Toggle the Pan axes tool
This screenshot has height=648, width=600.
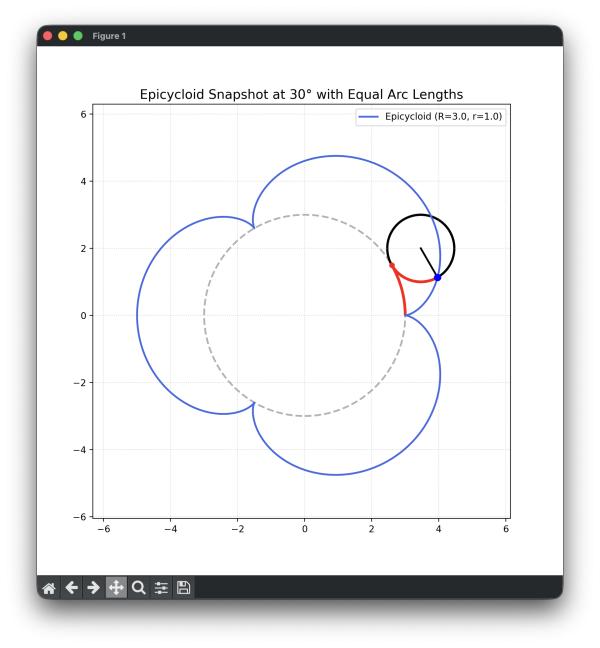click(x=116, y=587)
